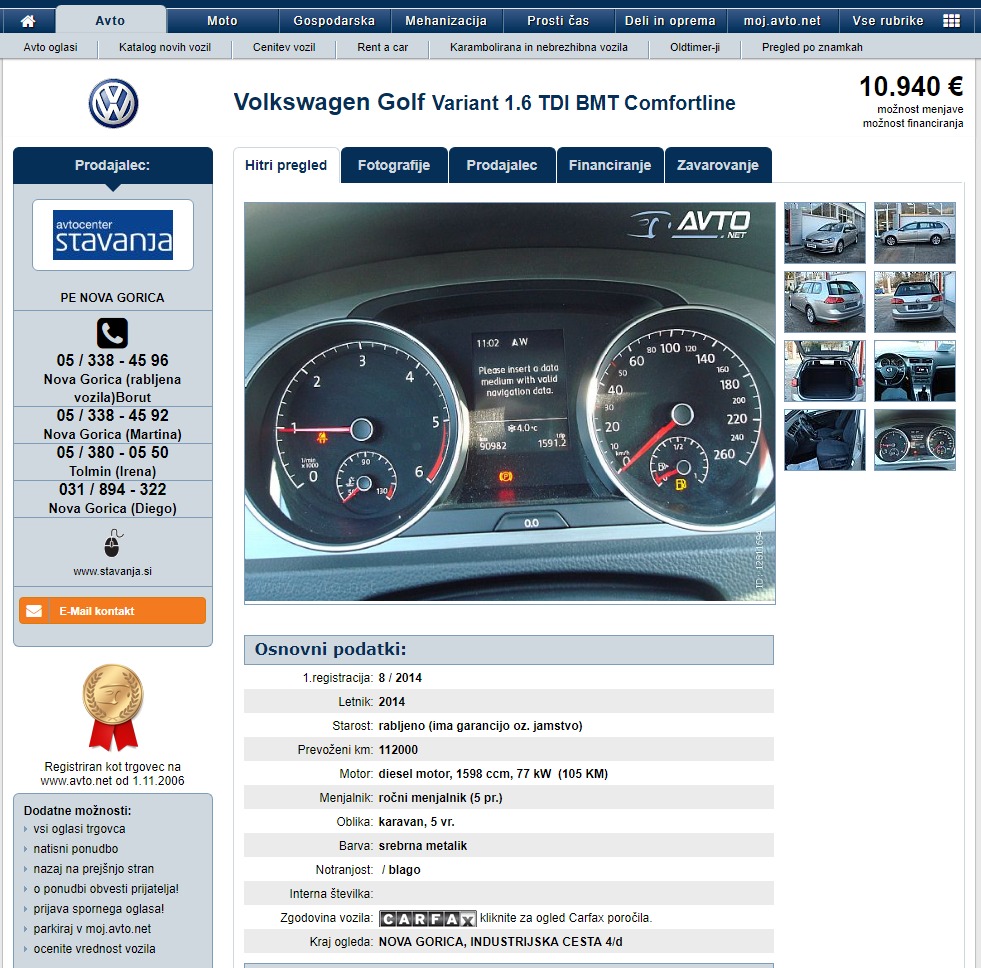Viewport: 981px width, 968px height.
Task: Click možnost menjave text
Action: tap(920, 109)
